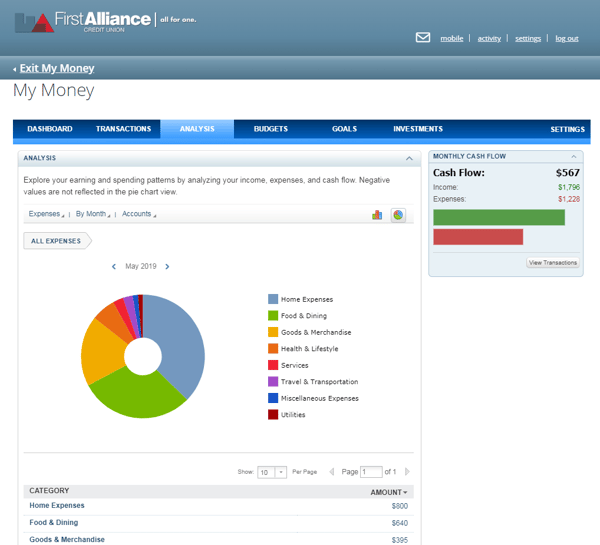Click the Utilities legend label
This screenshot has height=545, width=600.
click(x=293, y=415)
